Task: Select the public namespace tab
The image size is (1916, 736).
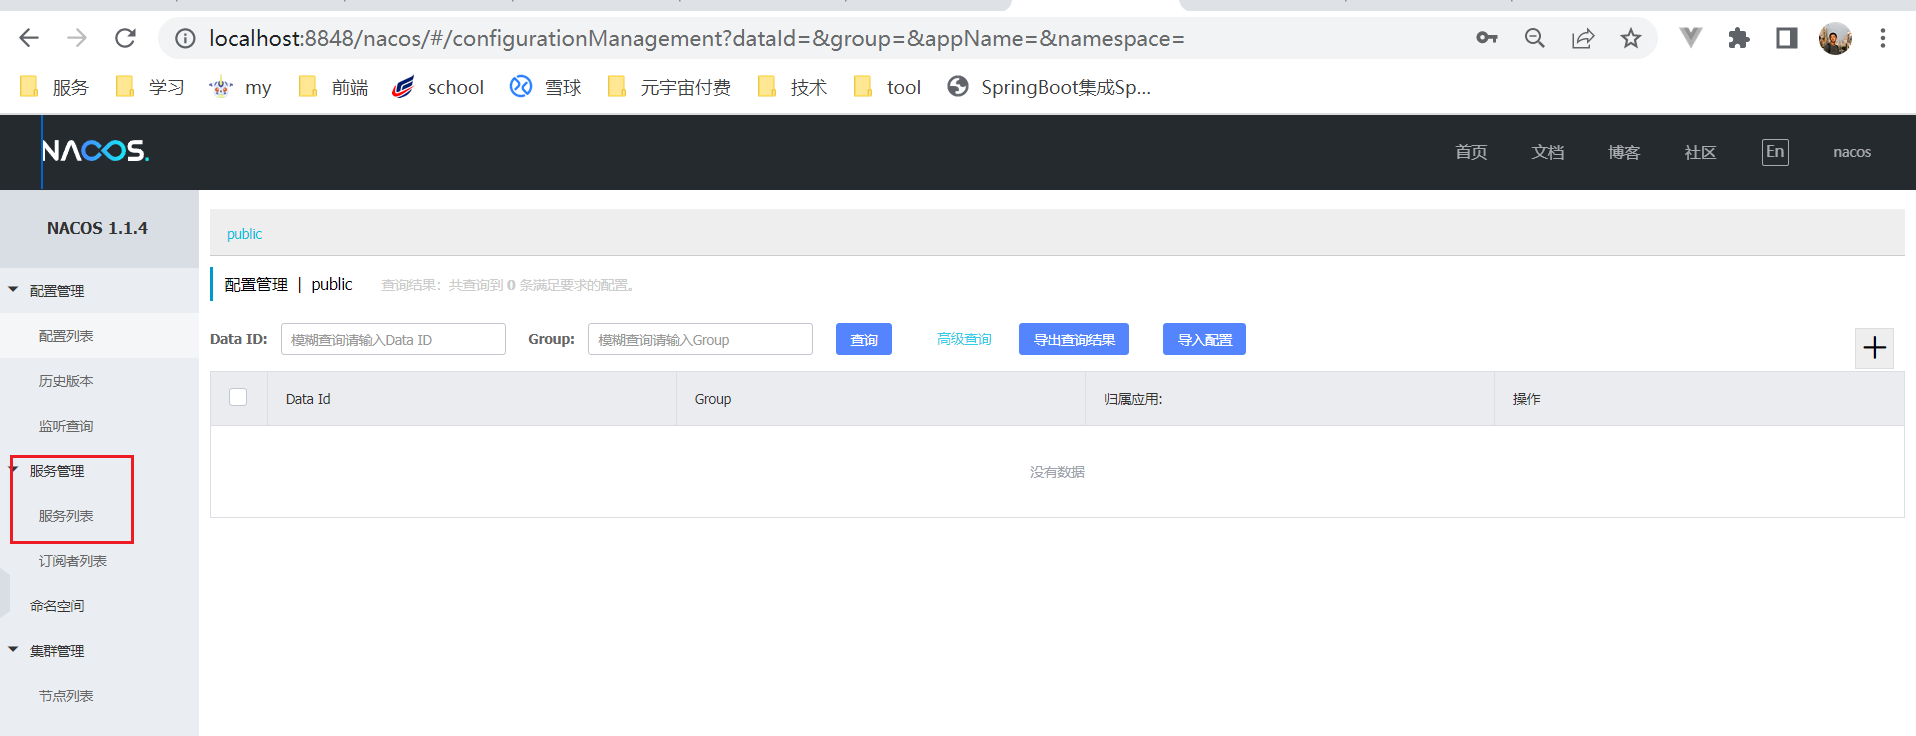Action: coord(244,234)
